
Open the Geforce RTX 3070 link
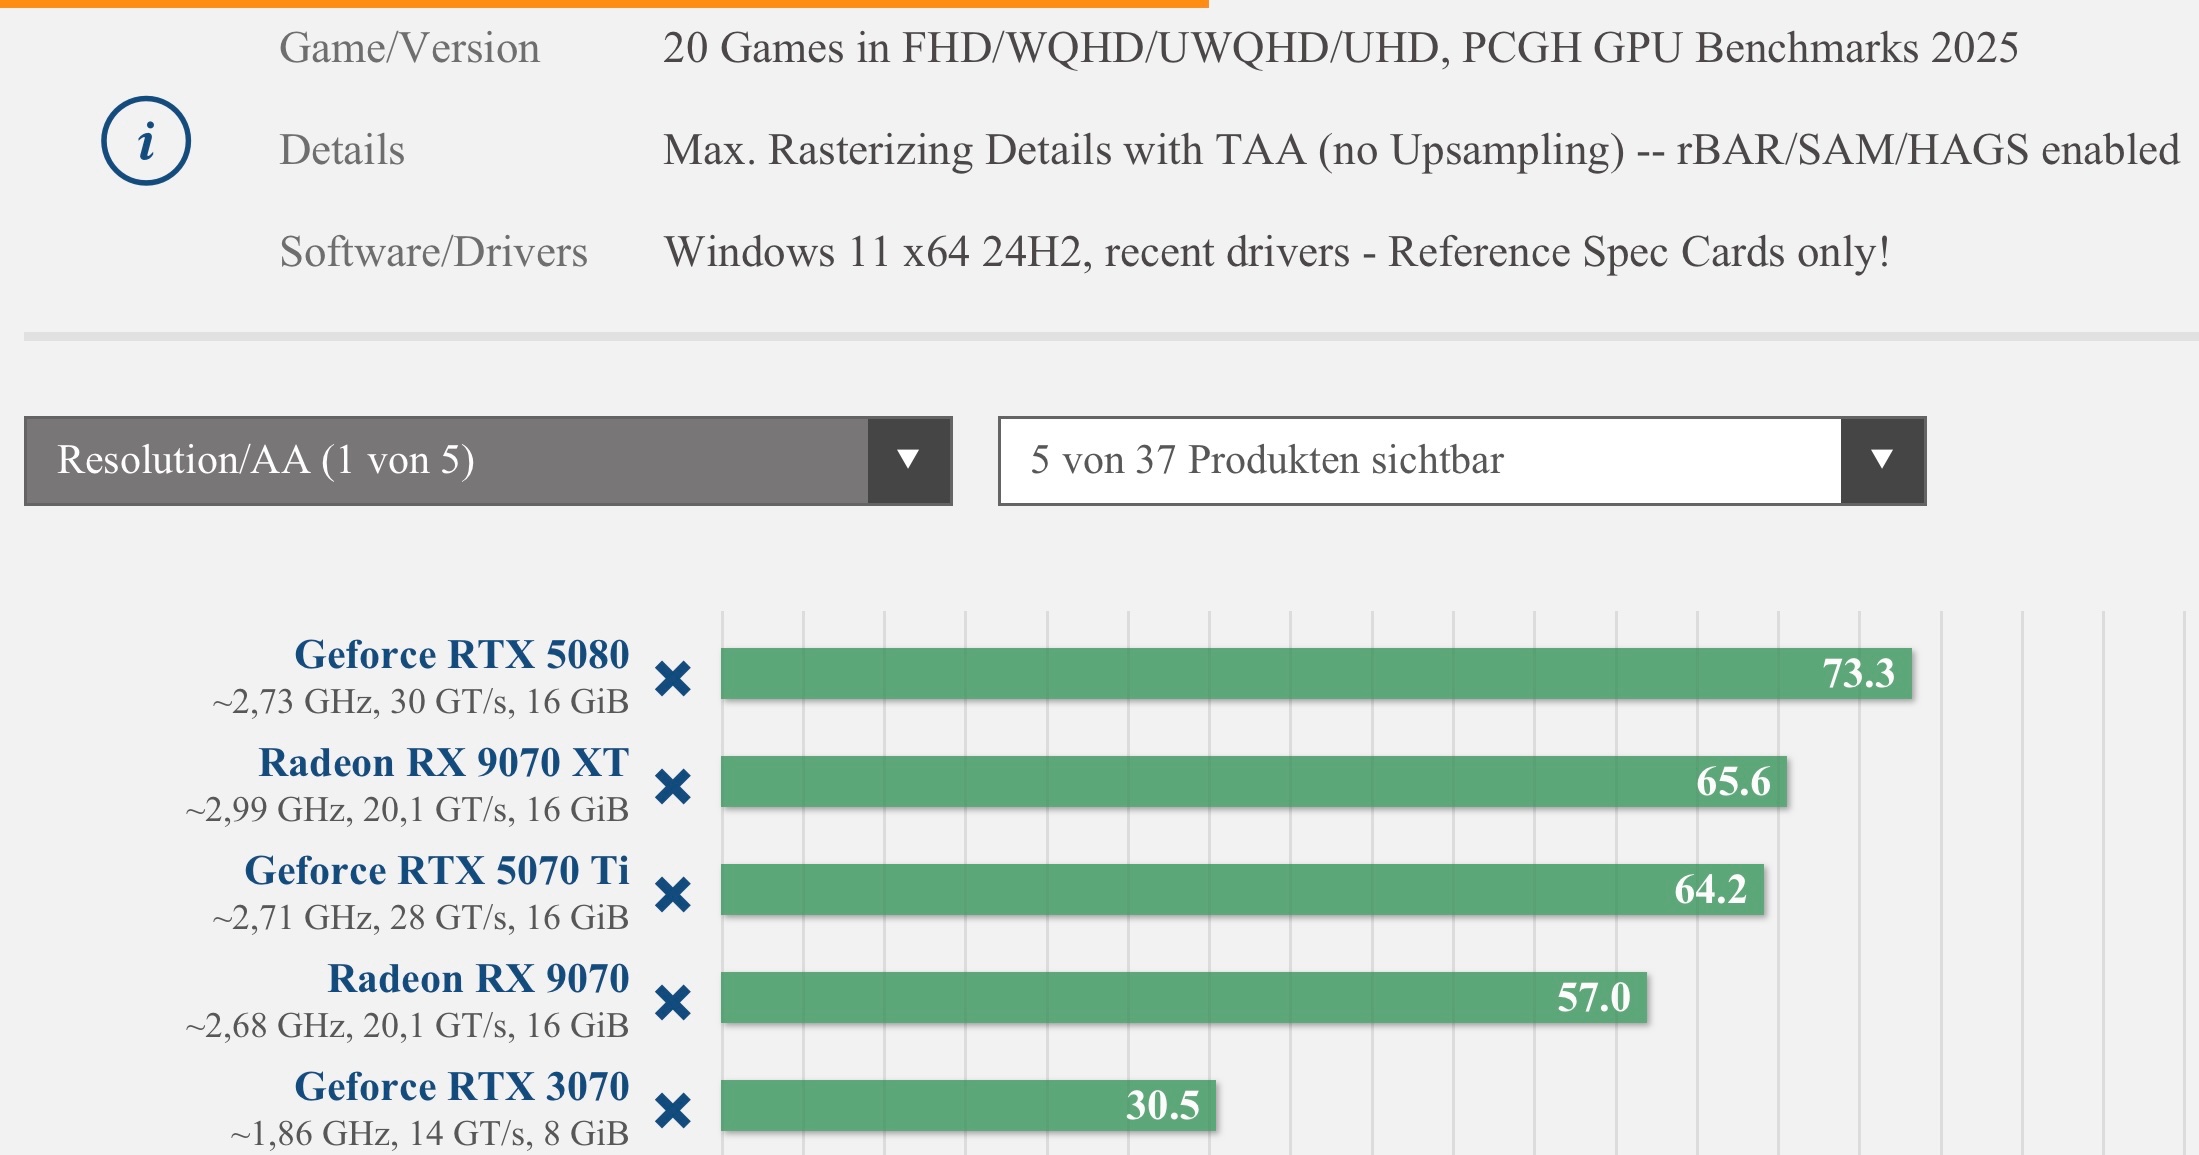pos(462,1087)
